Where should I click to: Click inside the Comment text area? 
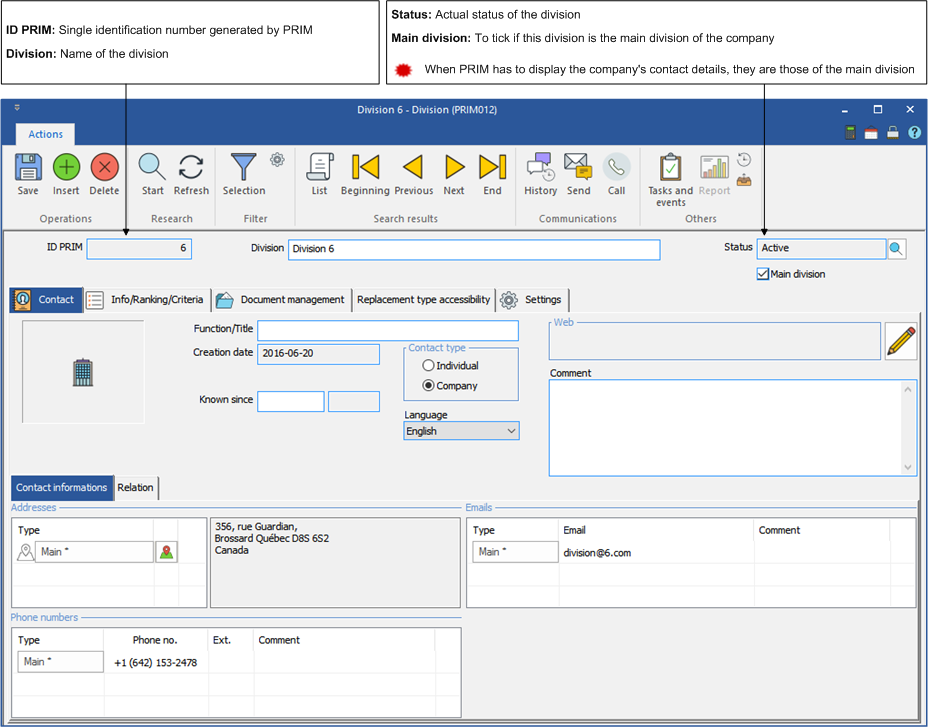click(725, 428)
